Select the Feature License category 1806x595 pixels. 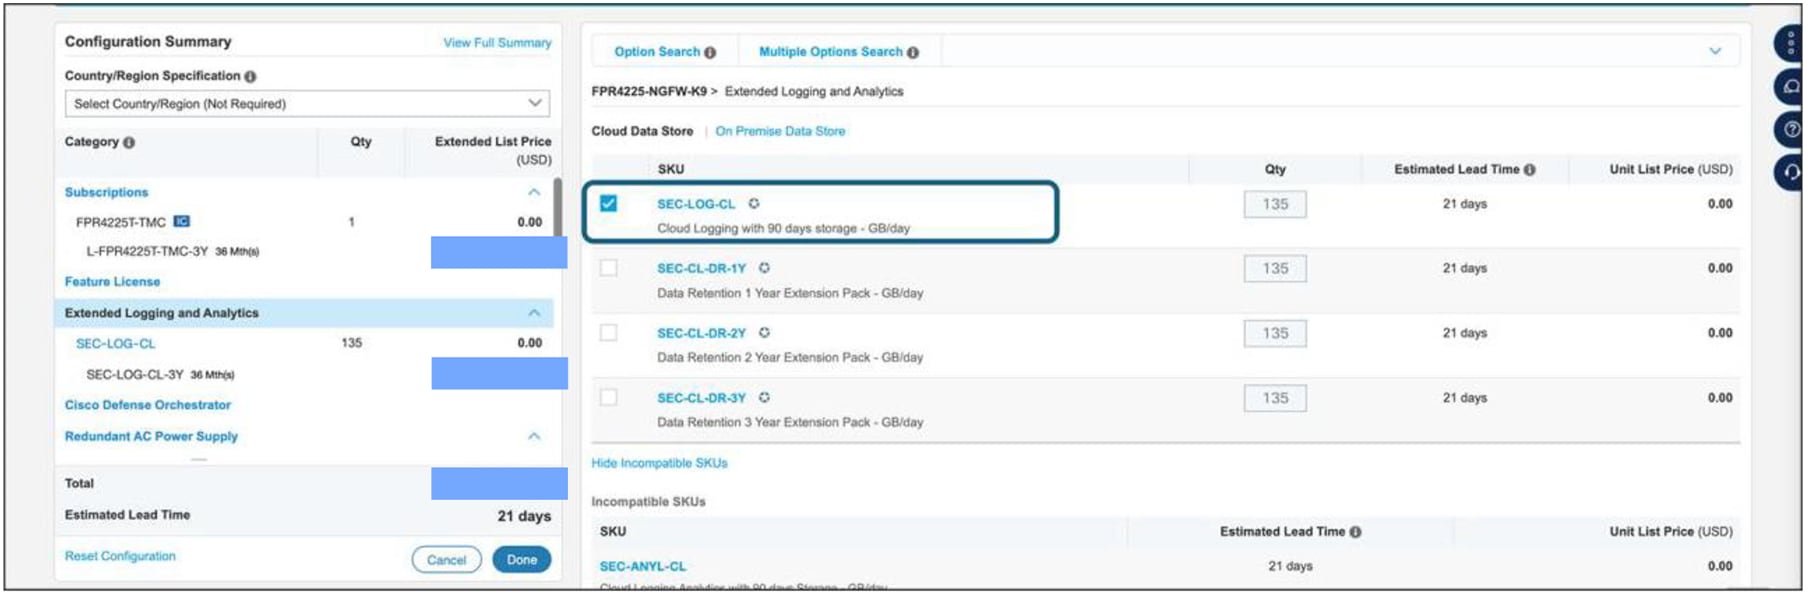(112, 282)
